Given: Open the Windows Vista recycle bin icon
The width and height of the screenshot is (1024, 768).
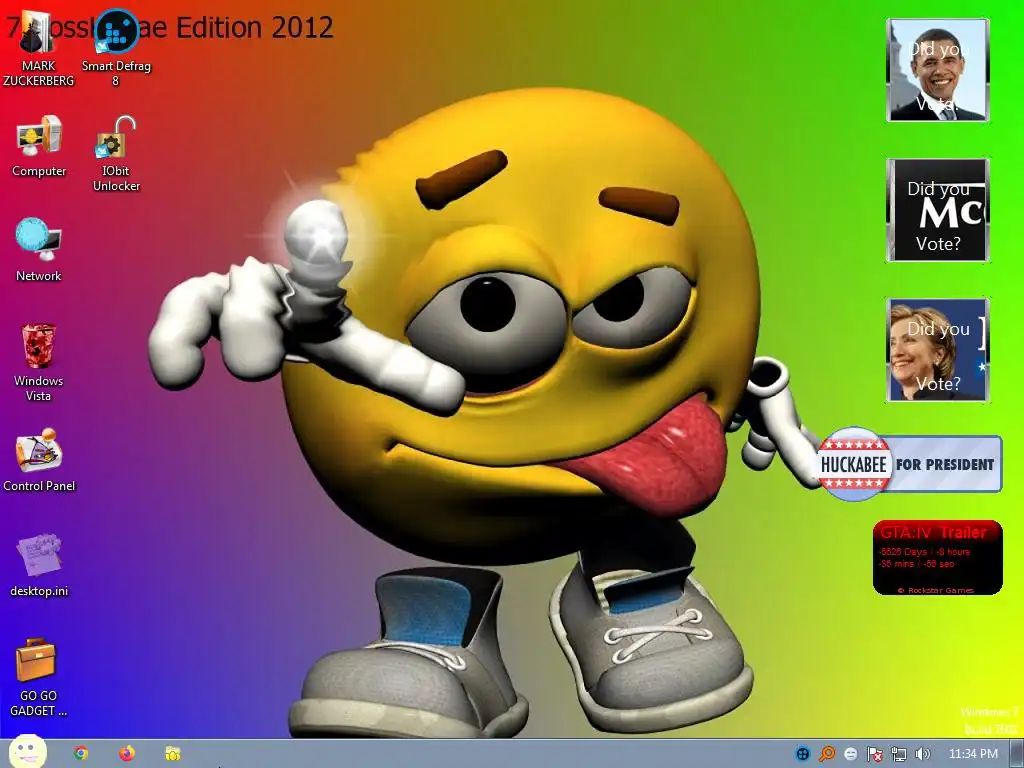Looking at the screenshot, I should click(x=39, y=362).
